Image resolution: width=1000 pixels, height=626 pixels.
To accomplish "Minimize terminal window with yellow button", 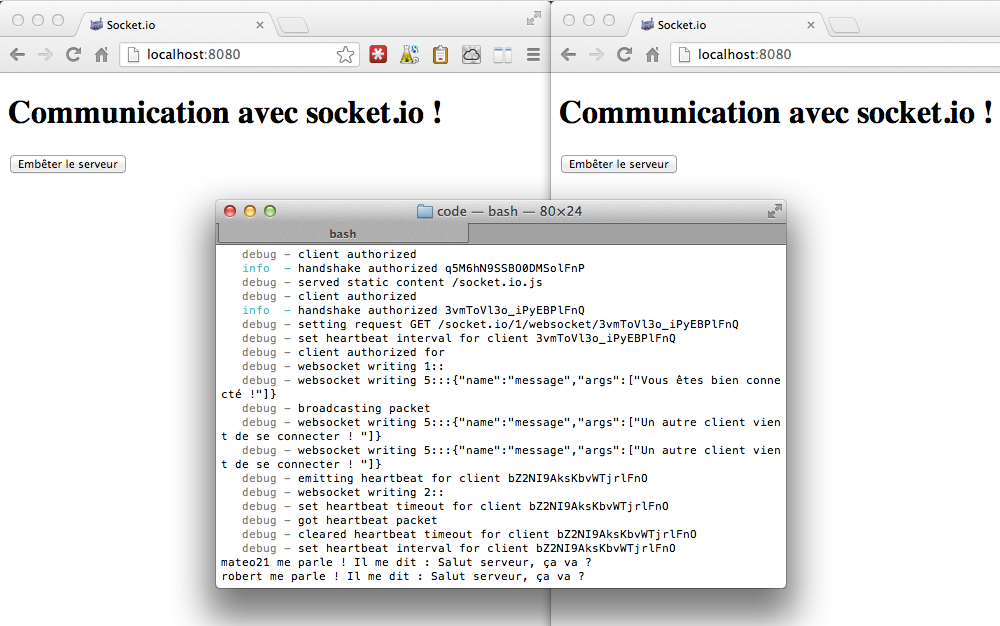I will [250, 211].
